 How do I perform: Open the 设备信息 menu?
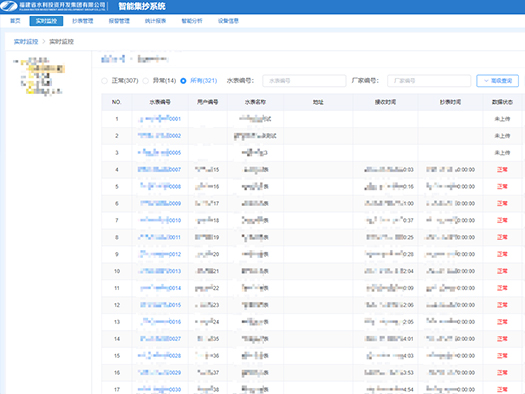[228, 21]
